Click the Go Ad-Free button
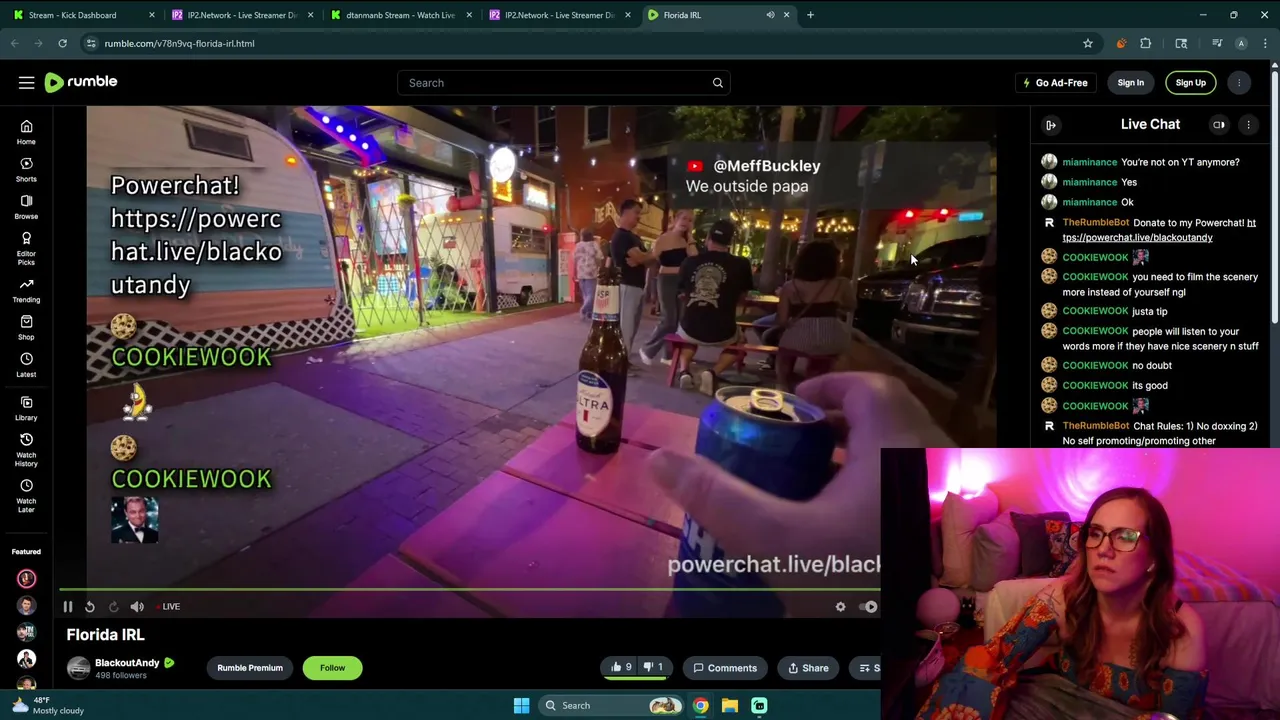This screenshot has width=1280, height=720. coord(1054,83)
